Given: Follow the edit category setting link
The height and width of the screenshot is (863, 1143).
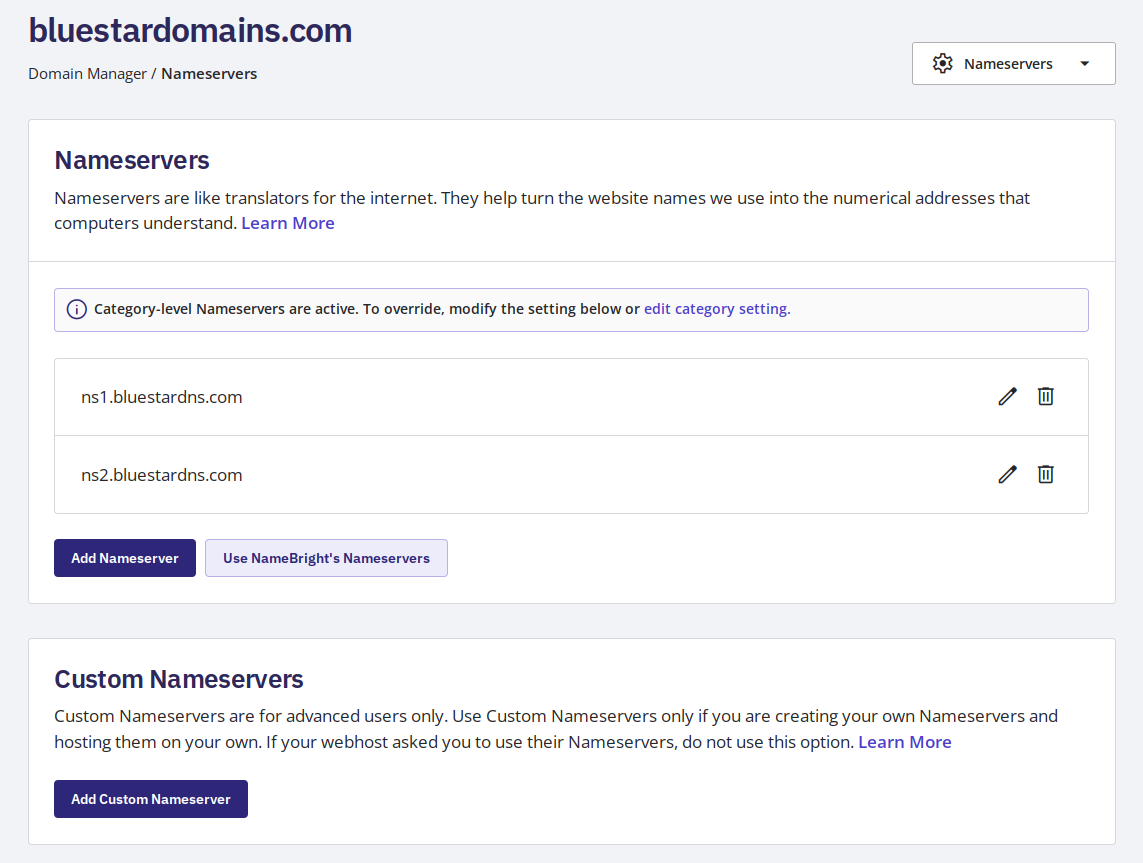Looking at the screenshot, I should [717, 309].
